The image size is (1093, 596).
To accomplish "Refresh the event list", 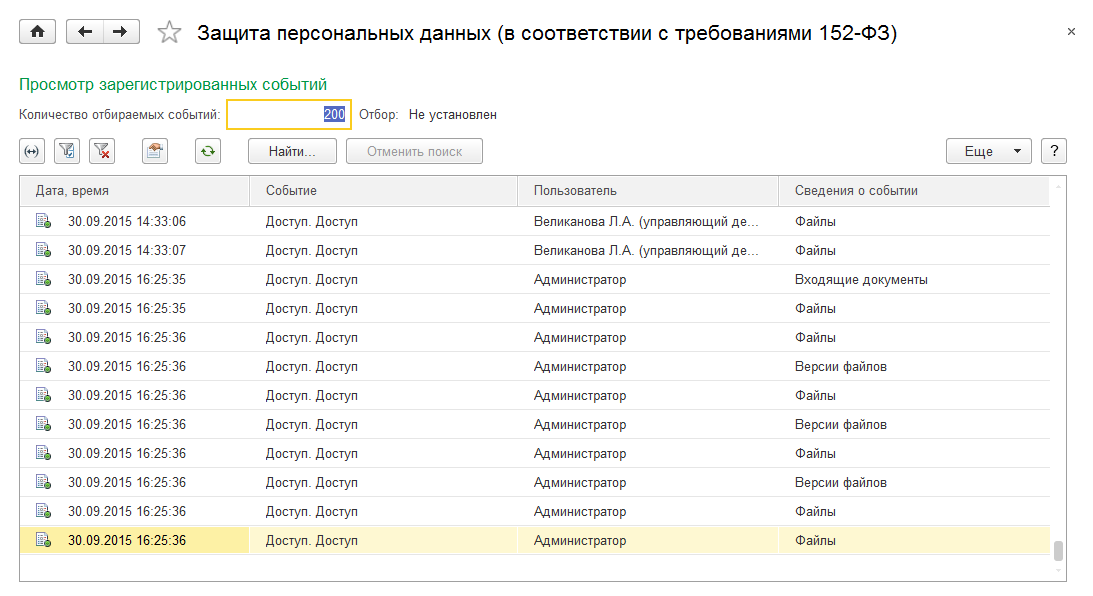I will click(x=207, y=151).
